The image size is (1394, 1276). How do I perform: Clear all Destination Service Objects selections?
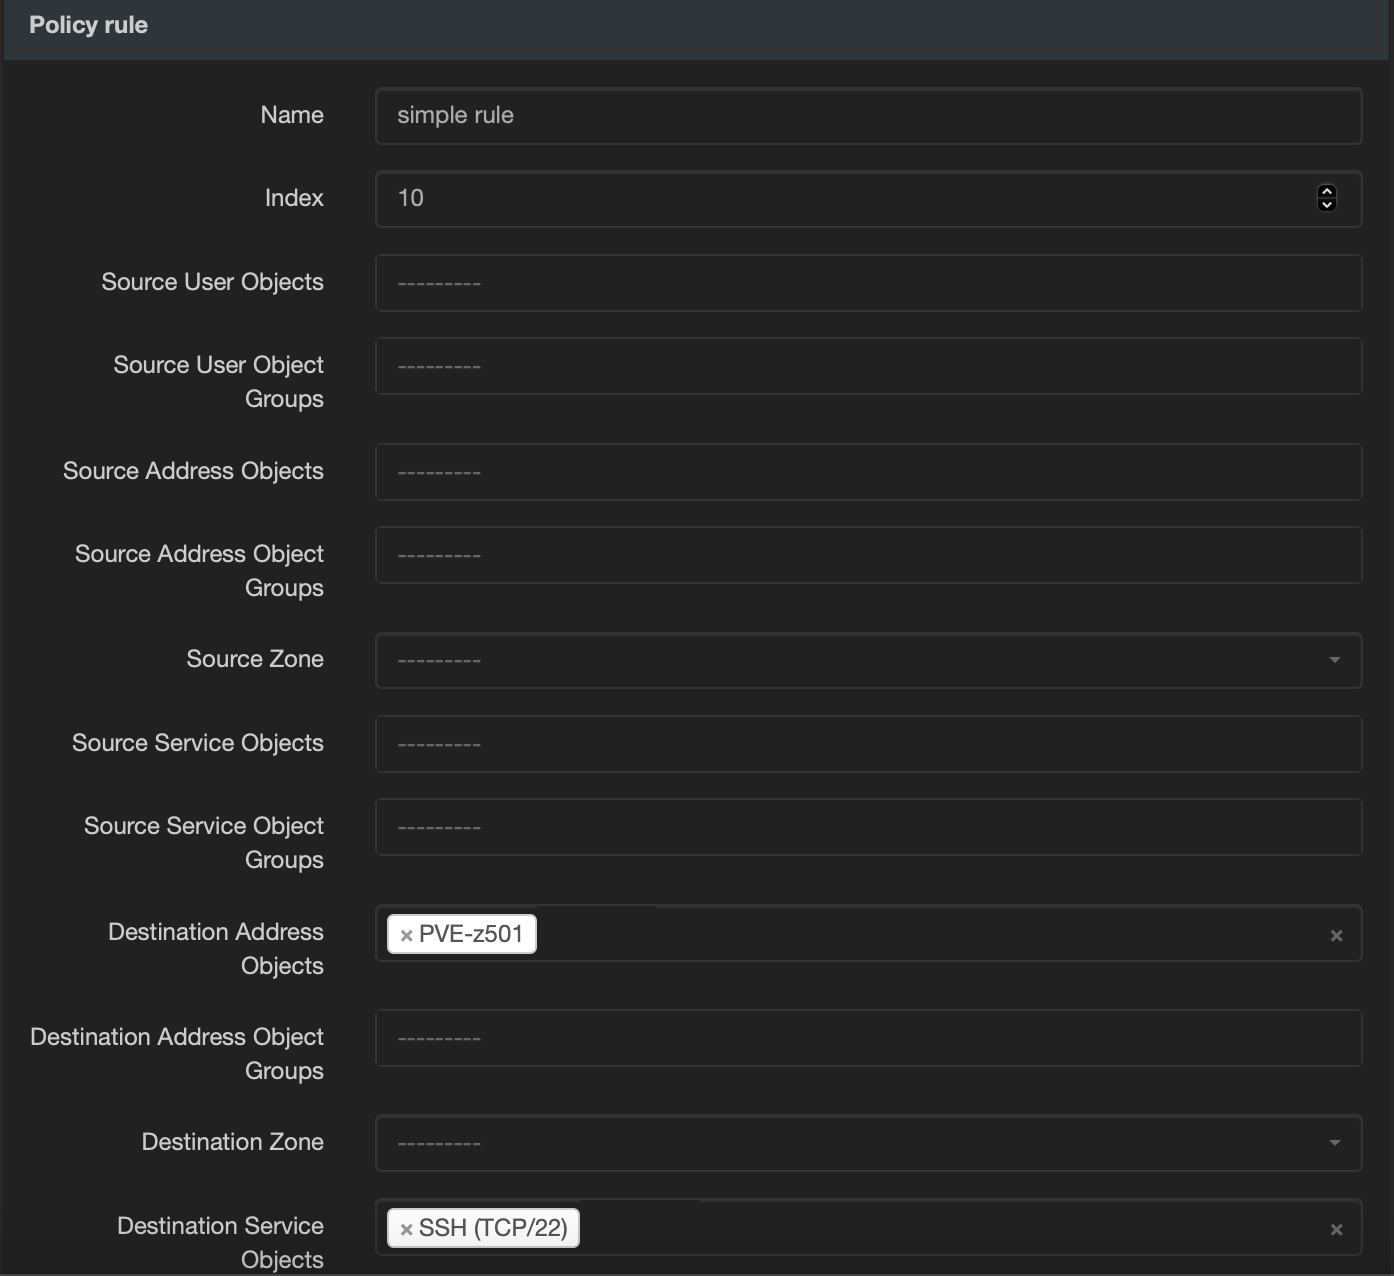click(x=1336, y=1227)
